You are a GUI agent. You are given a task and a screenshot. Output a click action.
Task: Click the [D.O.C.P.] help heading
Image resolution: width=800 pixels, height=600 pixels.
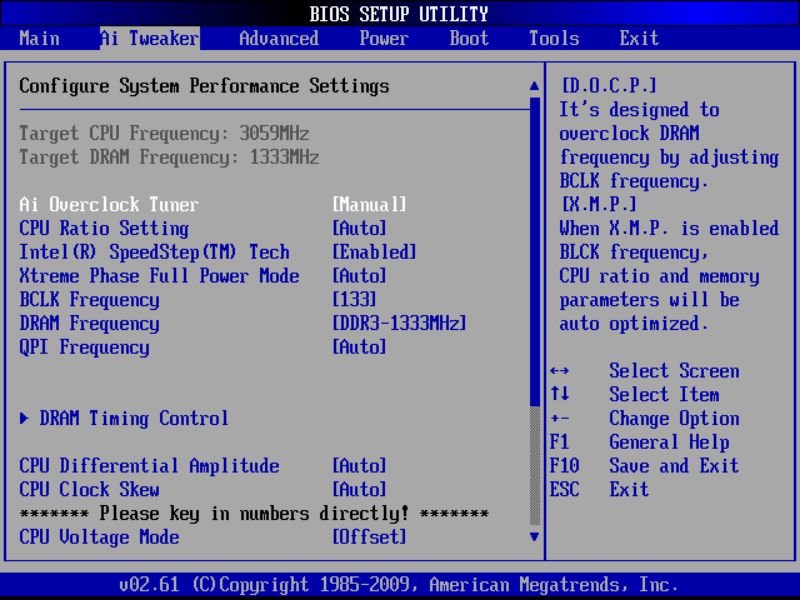click(609, 86)
